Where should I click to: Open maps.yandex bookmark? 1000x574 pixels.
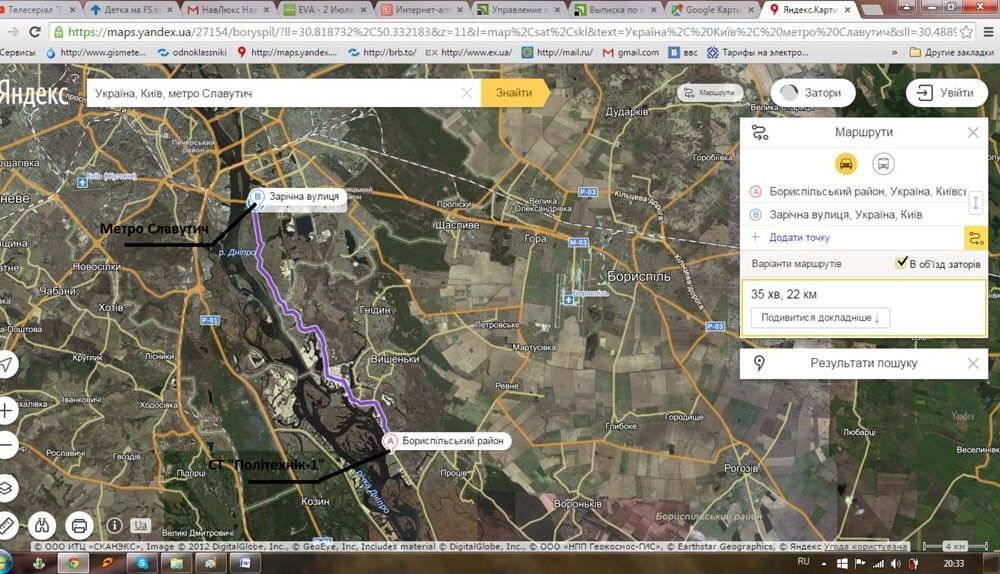[x=287, y=52]
